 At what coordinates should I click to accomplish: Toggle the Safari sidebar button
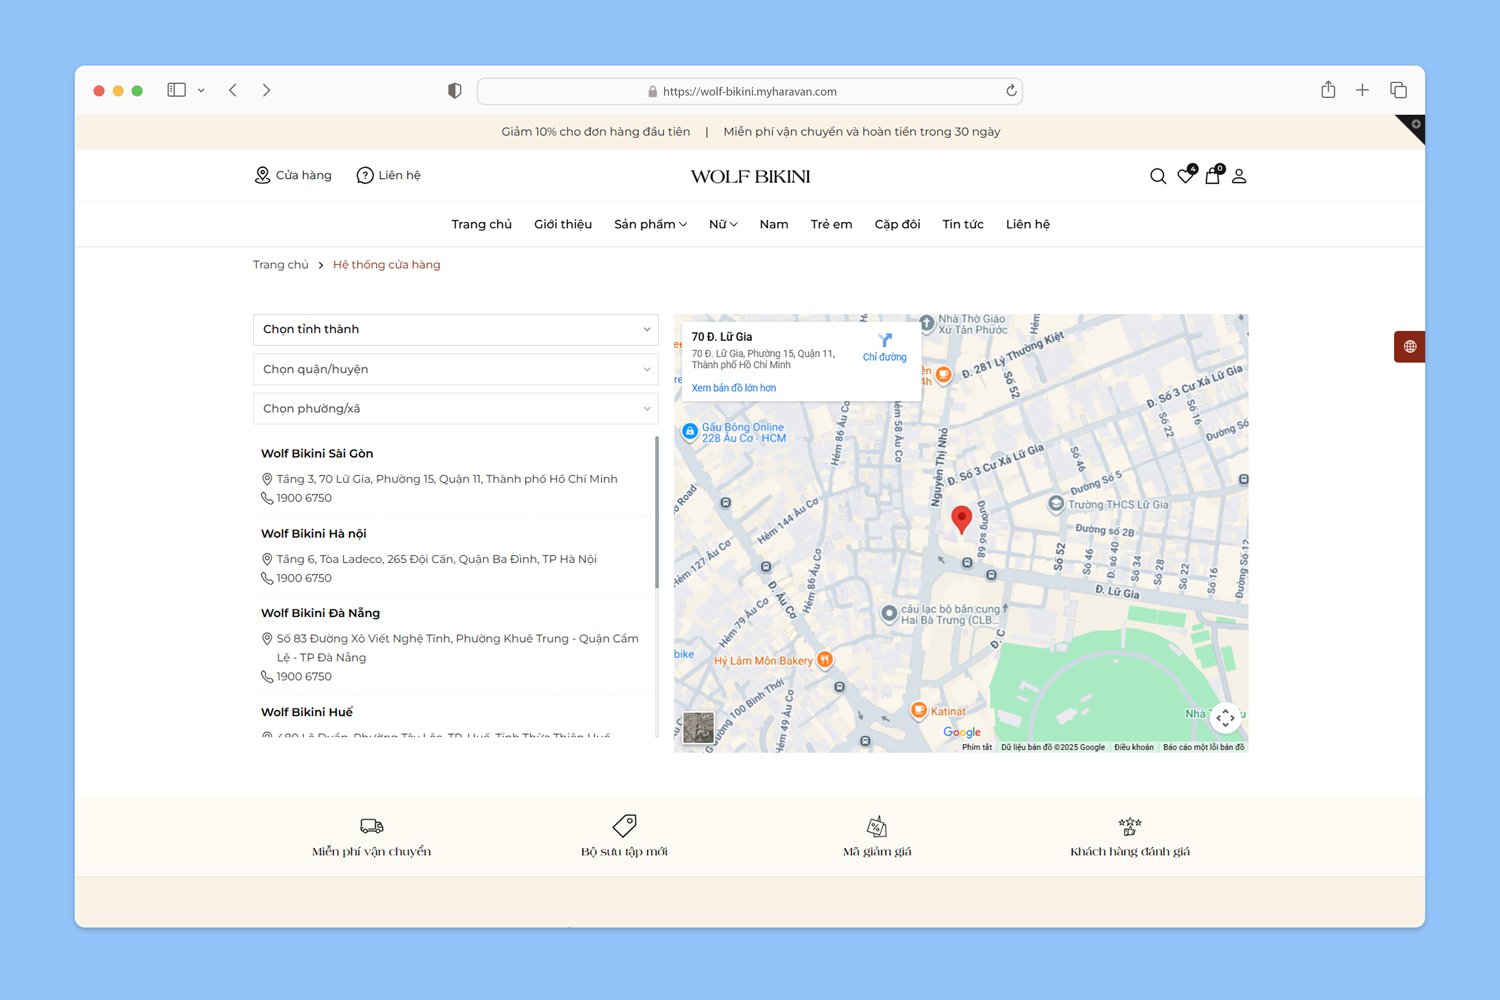point(177,90)
